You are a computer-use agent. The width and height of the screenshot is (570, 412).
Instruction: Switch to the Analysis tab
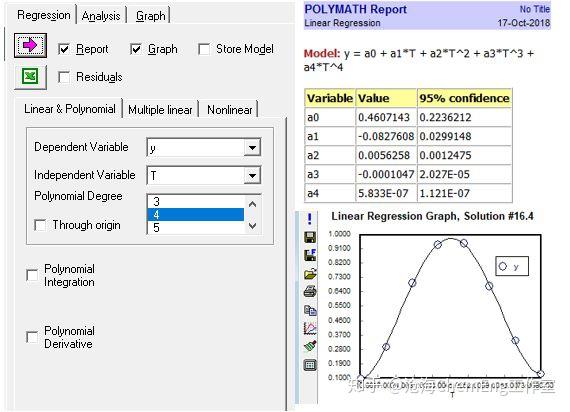[x=101, y=16]
